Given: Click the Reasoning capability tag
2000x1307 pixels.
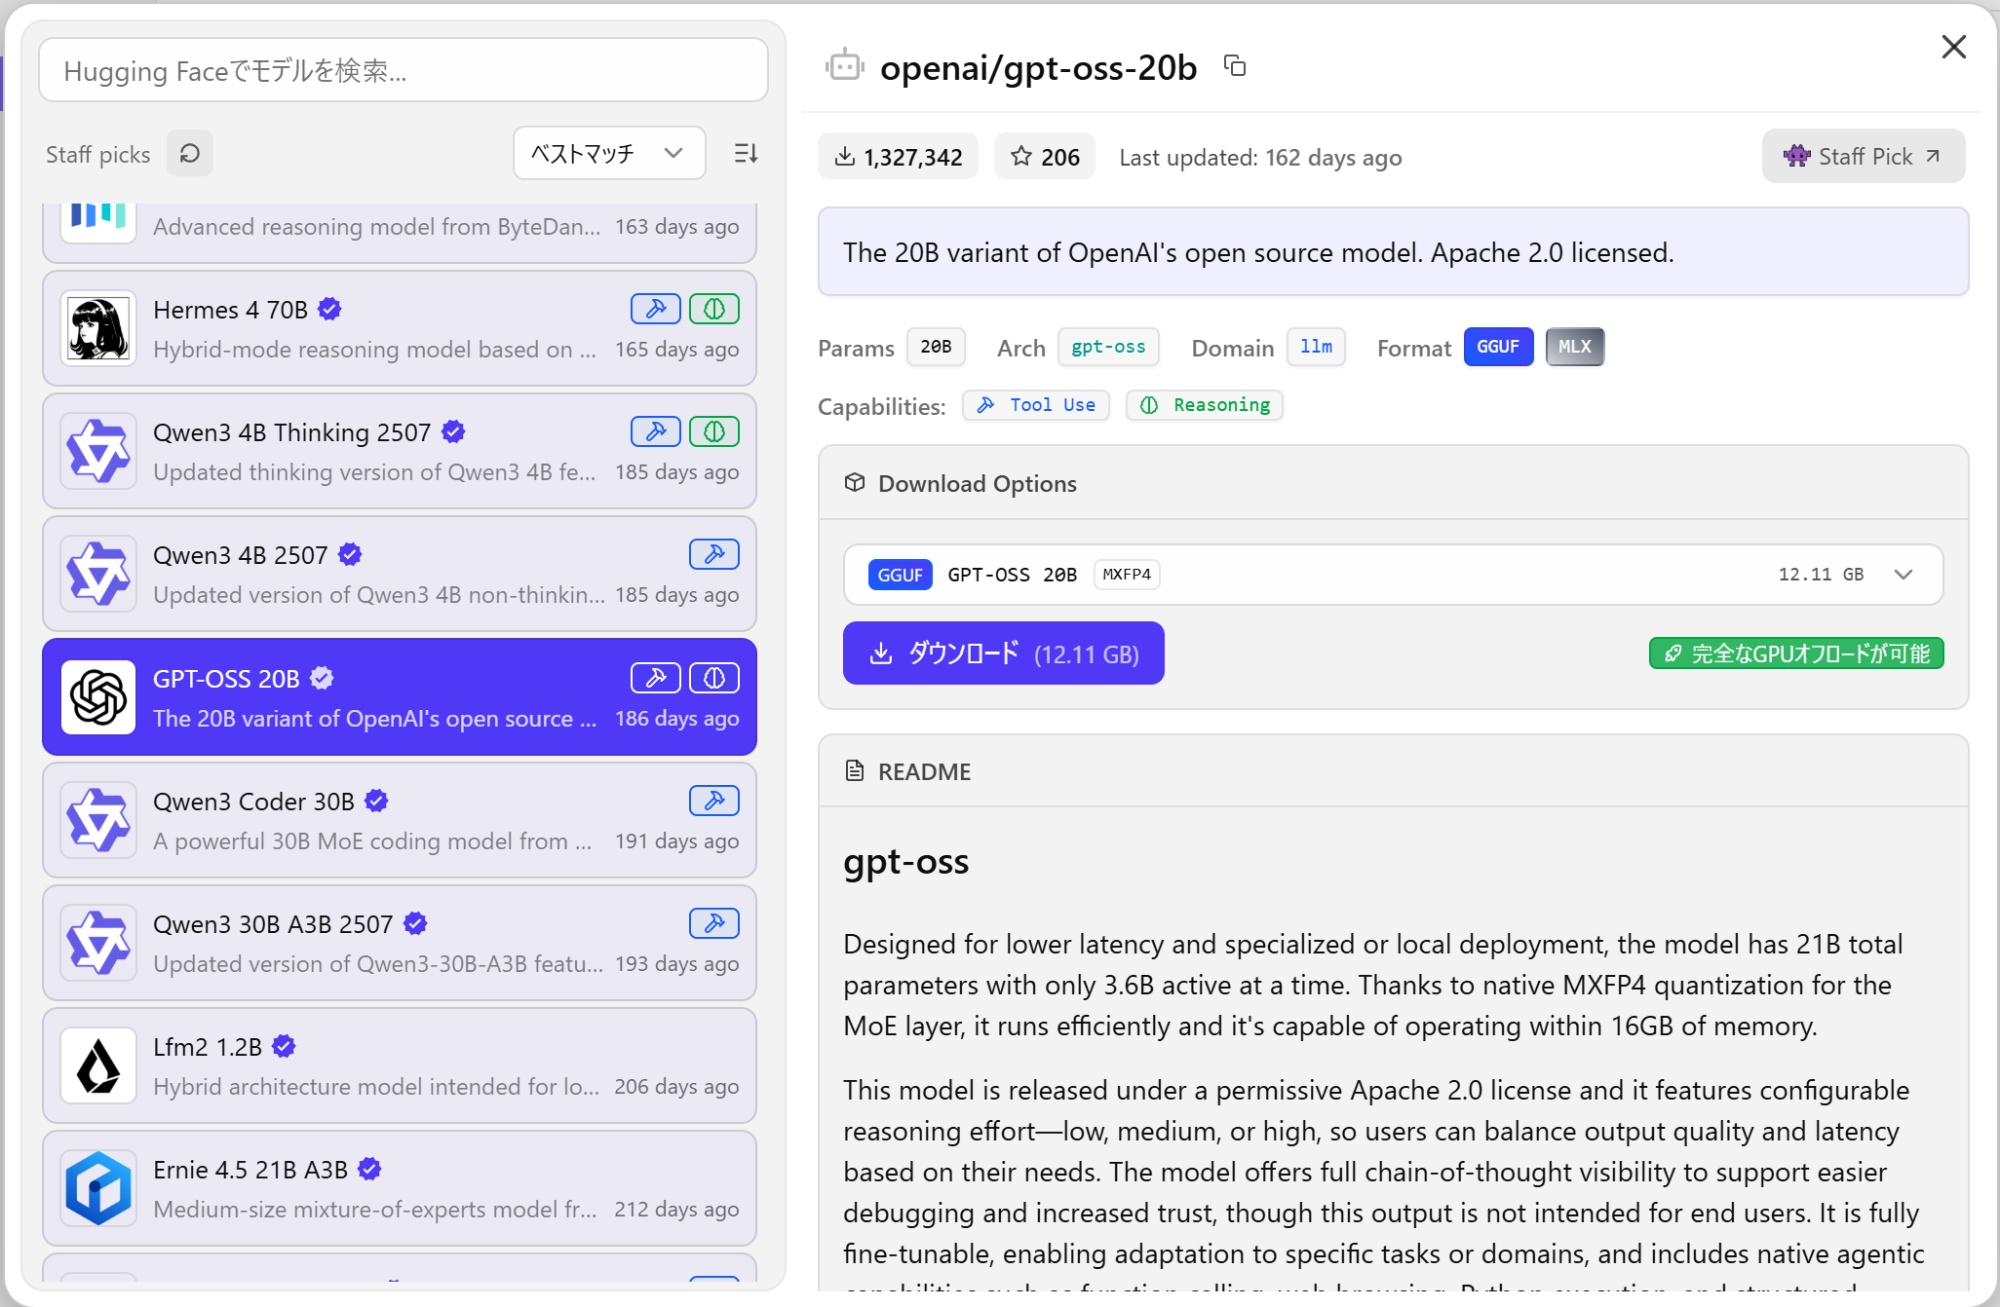Looking at the screenshot, I should click(x=1205, y=405).
